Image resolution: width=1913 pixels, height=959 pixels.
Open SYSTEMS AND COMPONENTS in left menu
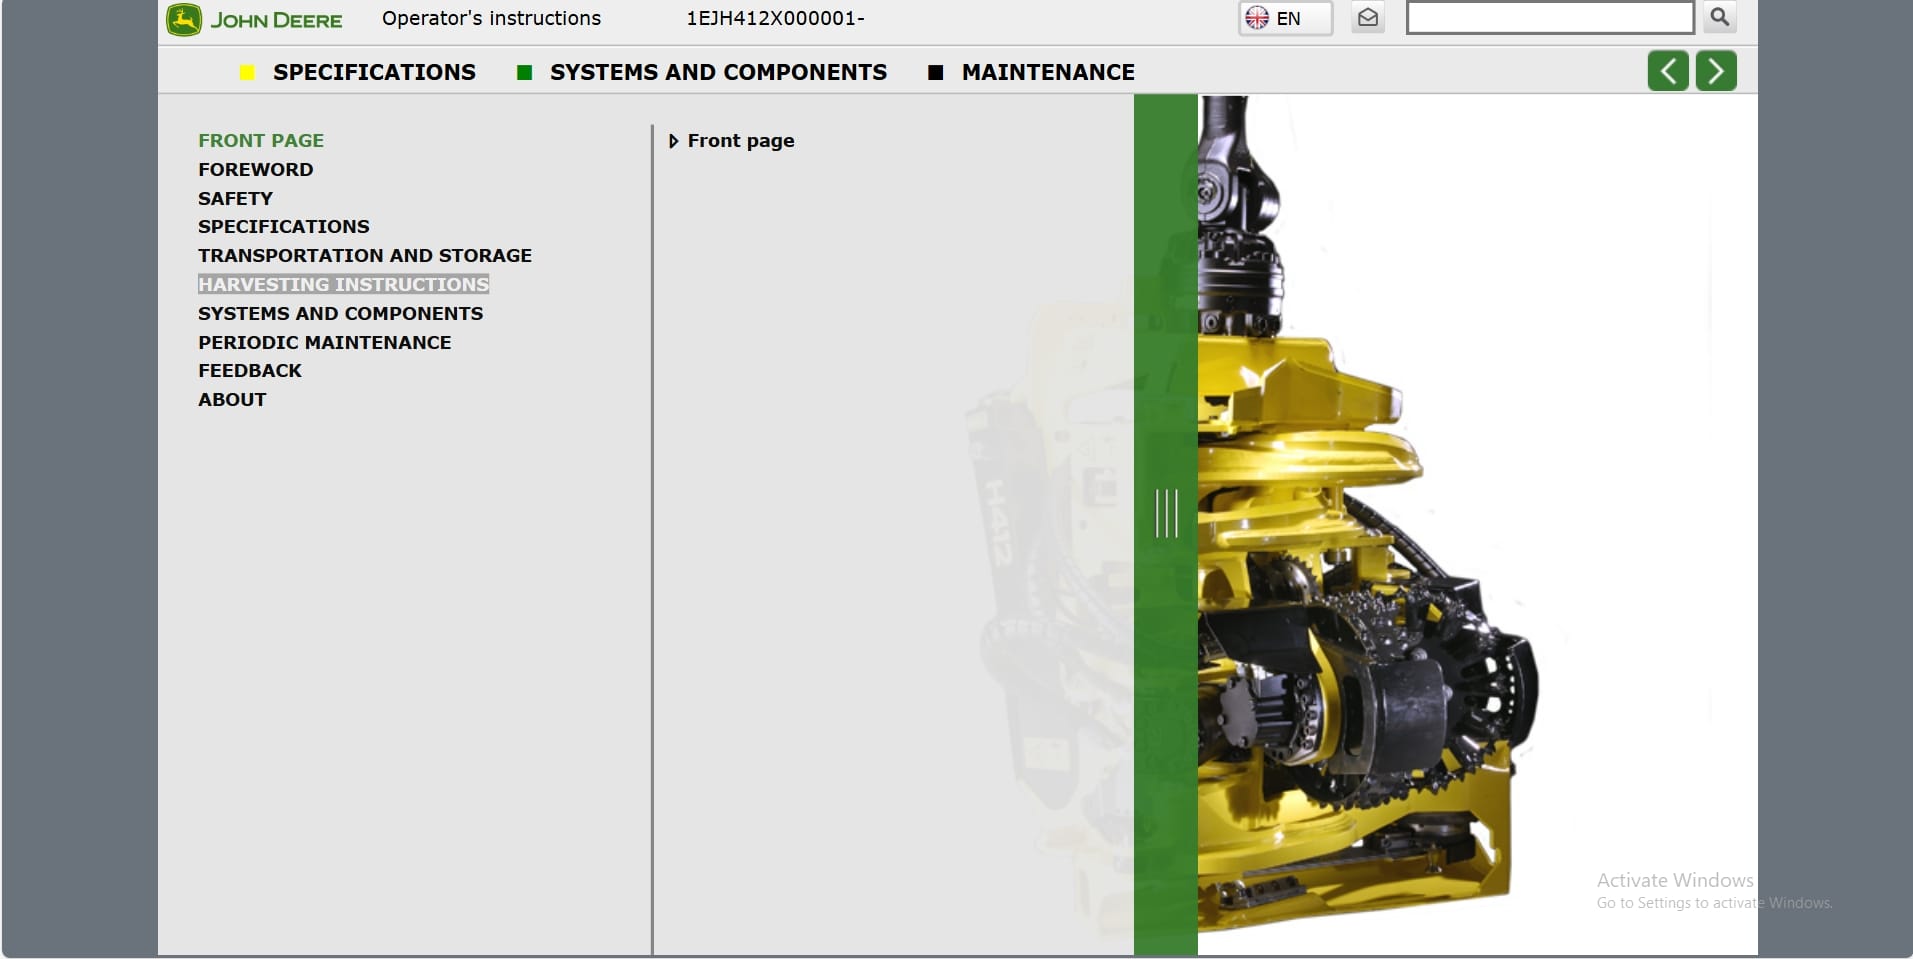(x=340, y=314)
